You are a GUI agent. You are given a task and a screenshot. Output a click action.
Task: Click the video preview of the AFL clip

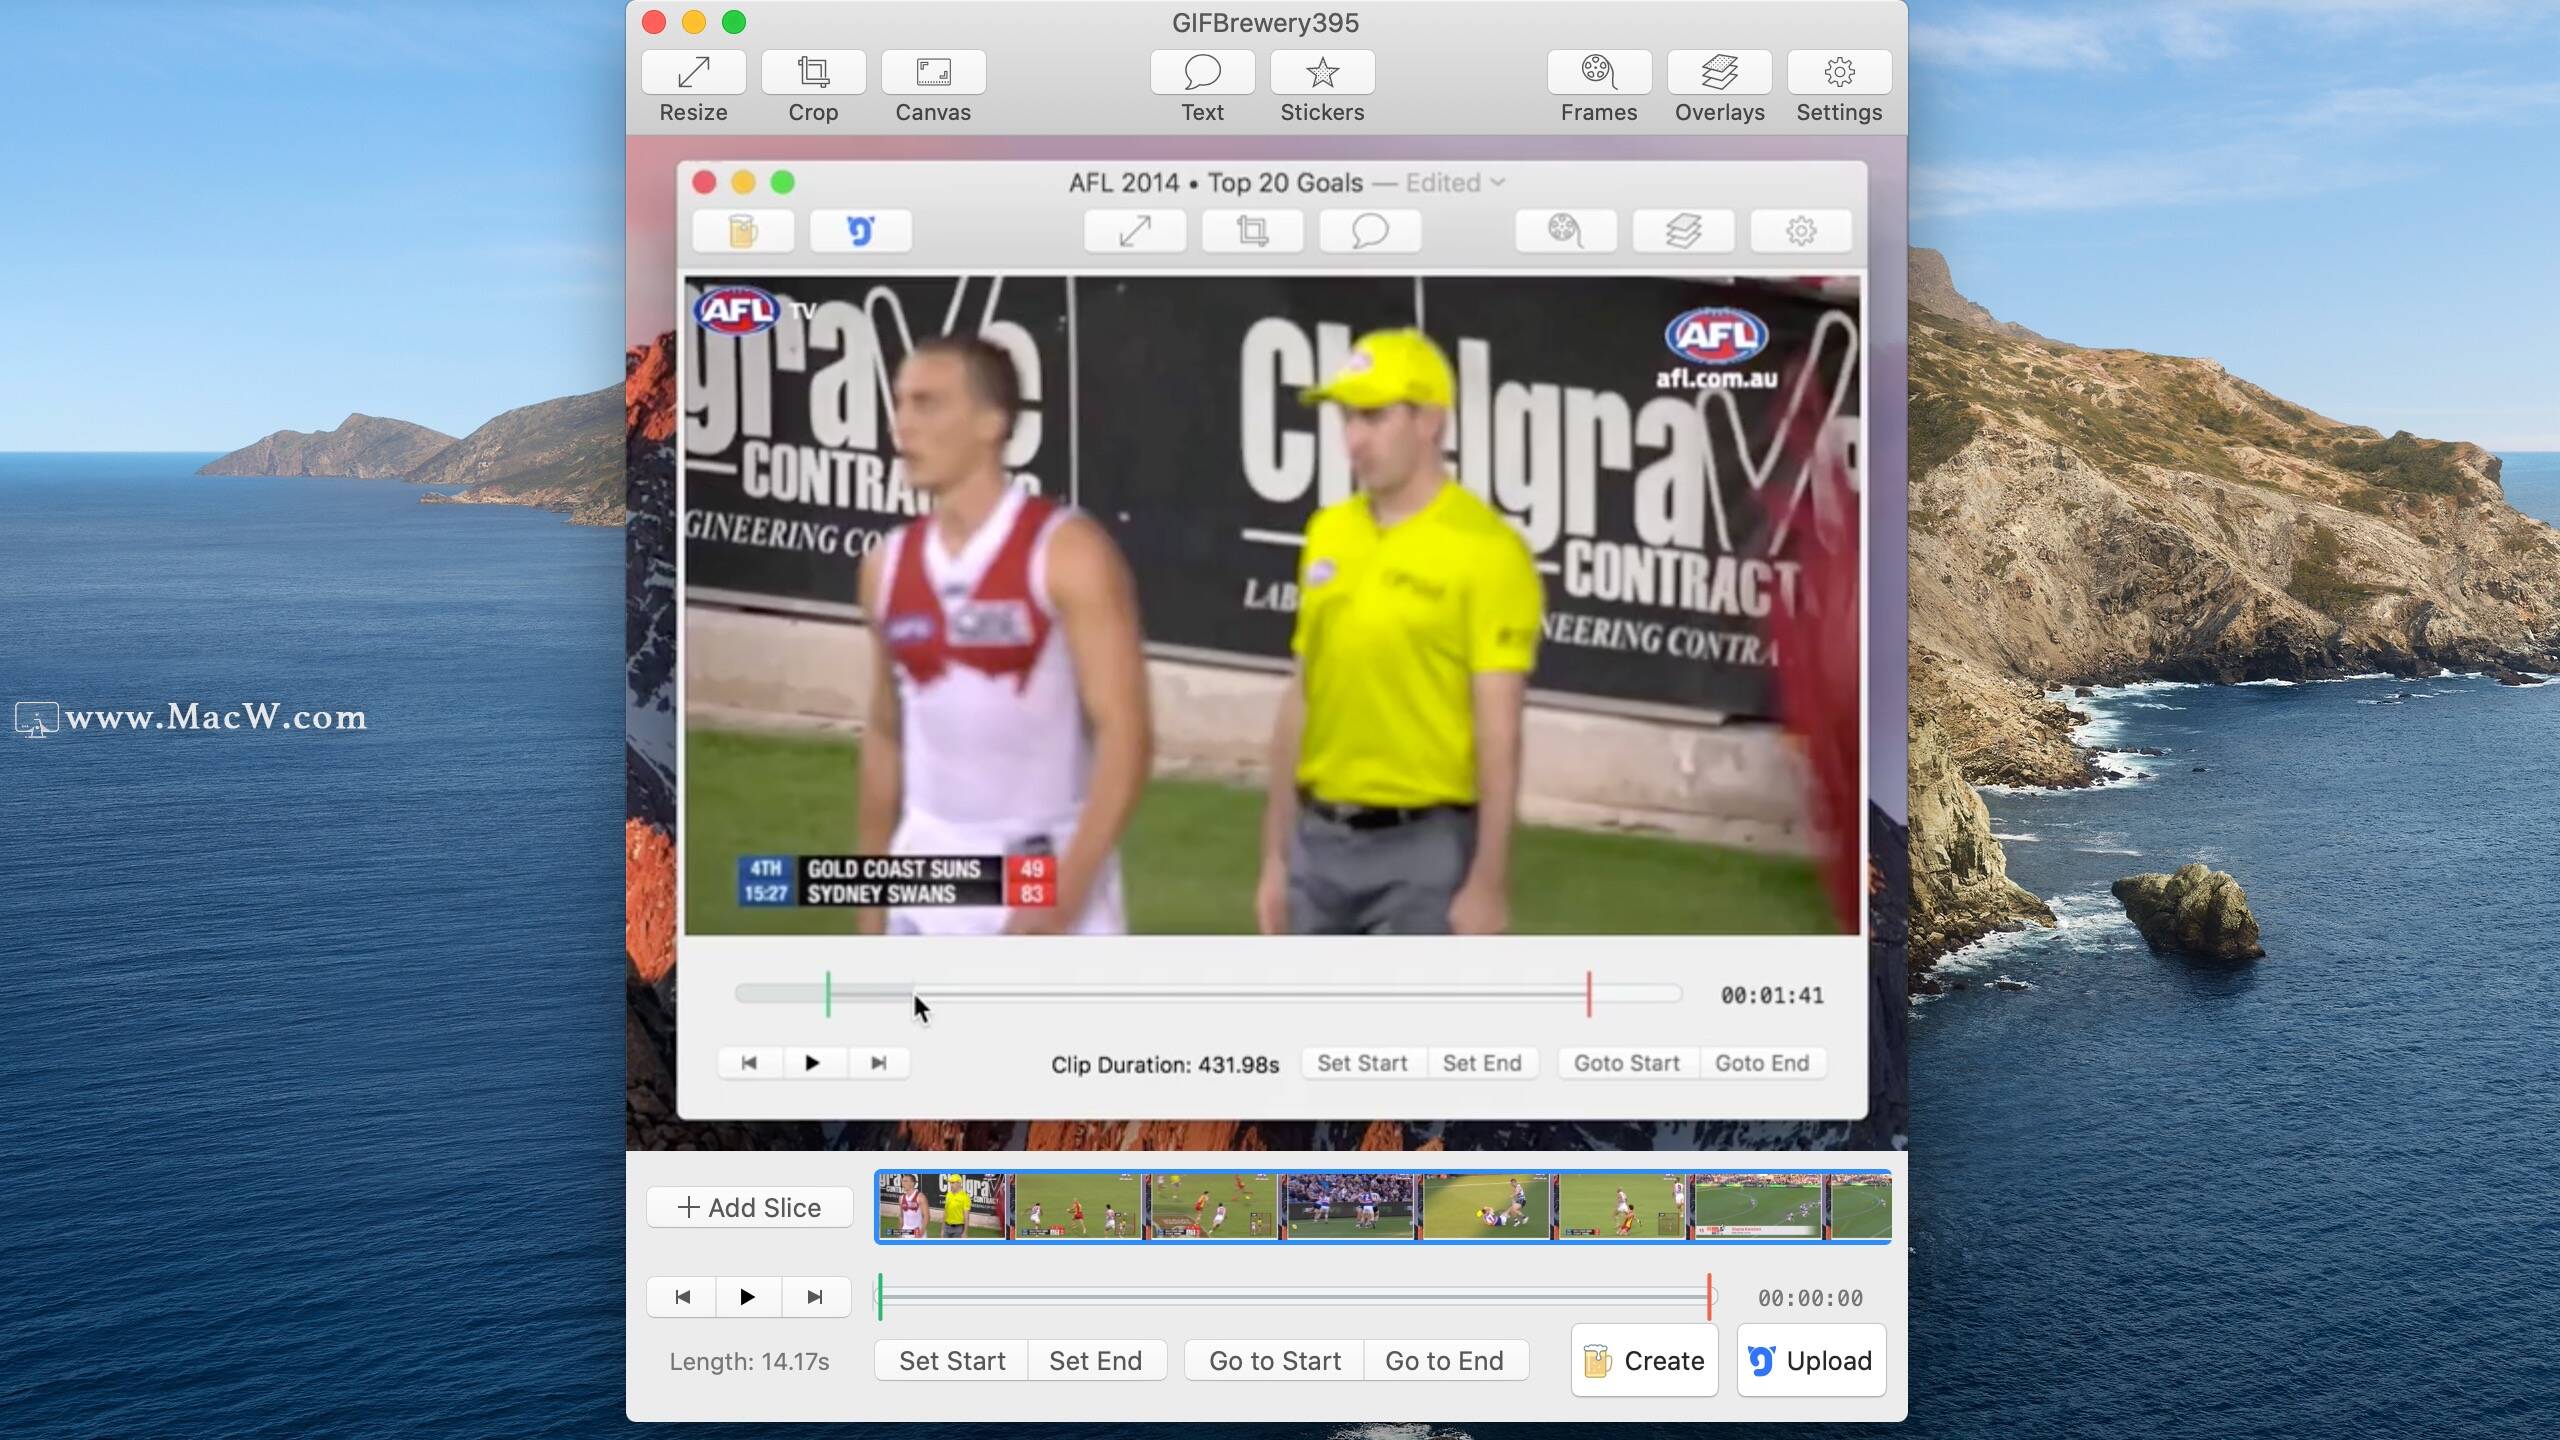pyautogui.click(x=1272, y=606)
